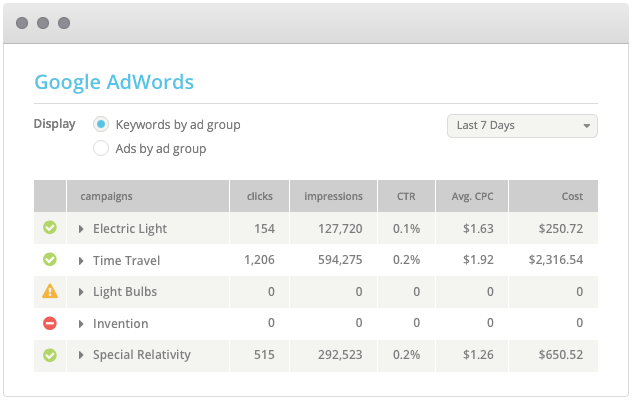This screenshot has width=632, height=400.
Task: Click the Electric Light campaign name
Action: [130, 229]
